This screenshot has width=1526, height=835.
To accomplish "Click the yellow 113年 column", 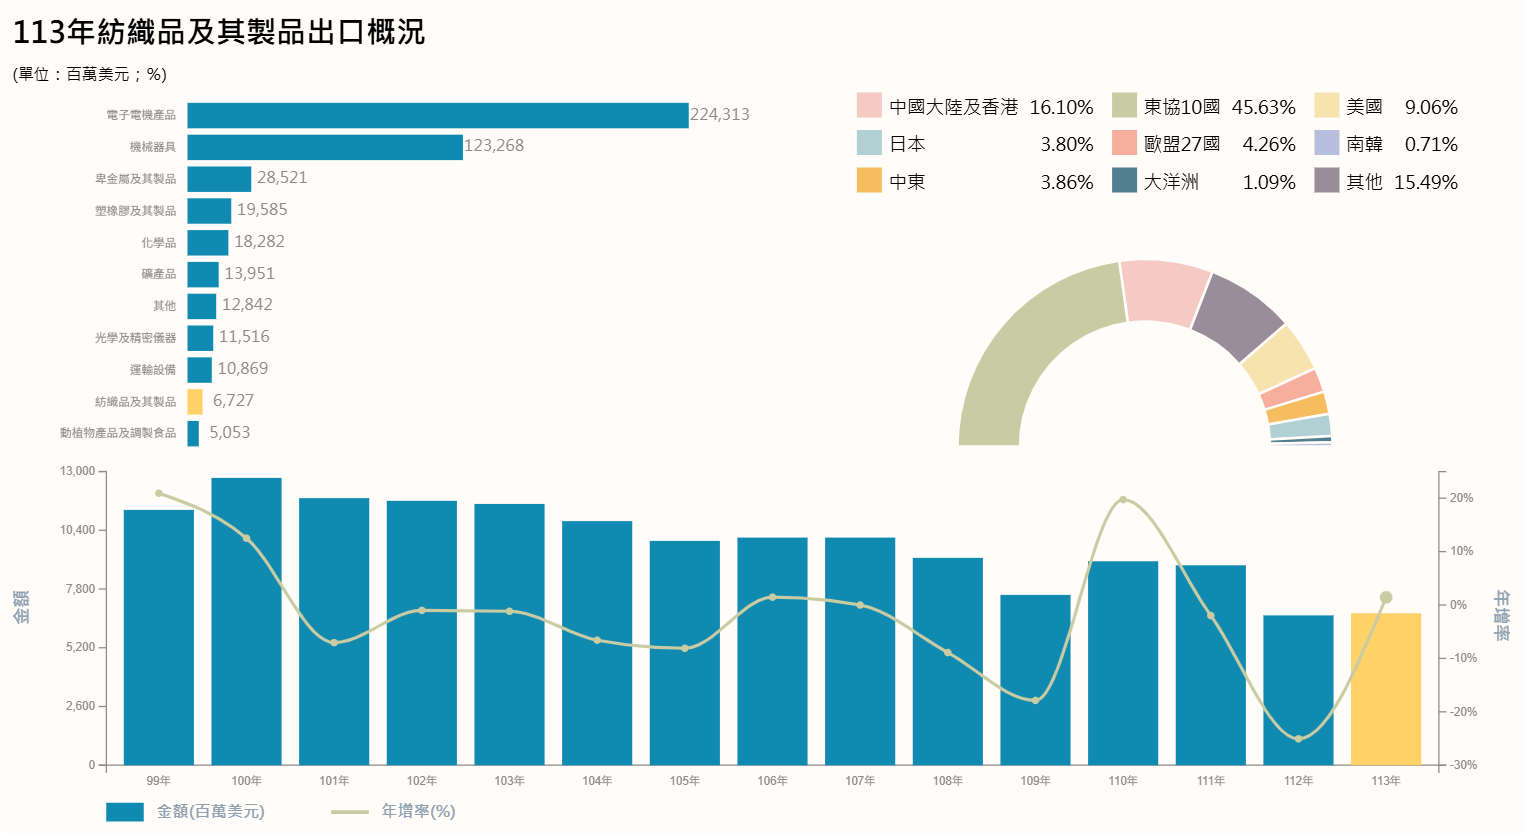I will 1385,690.
